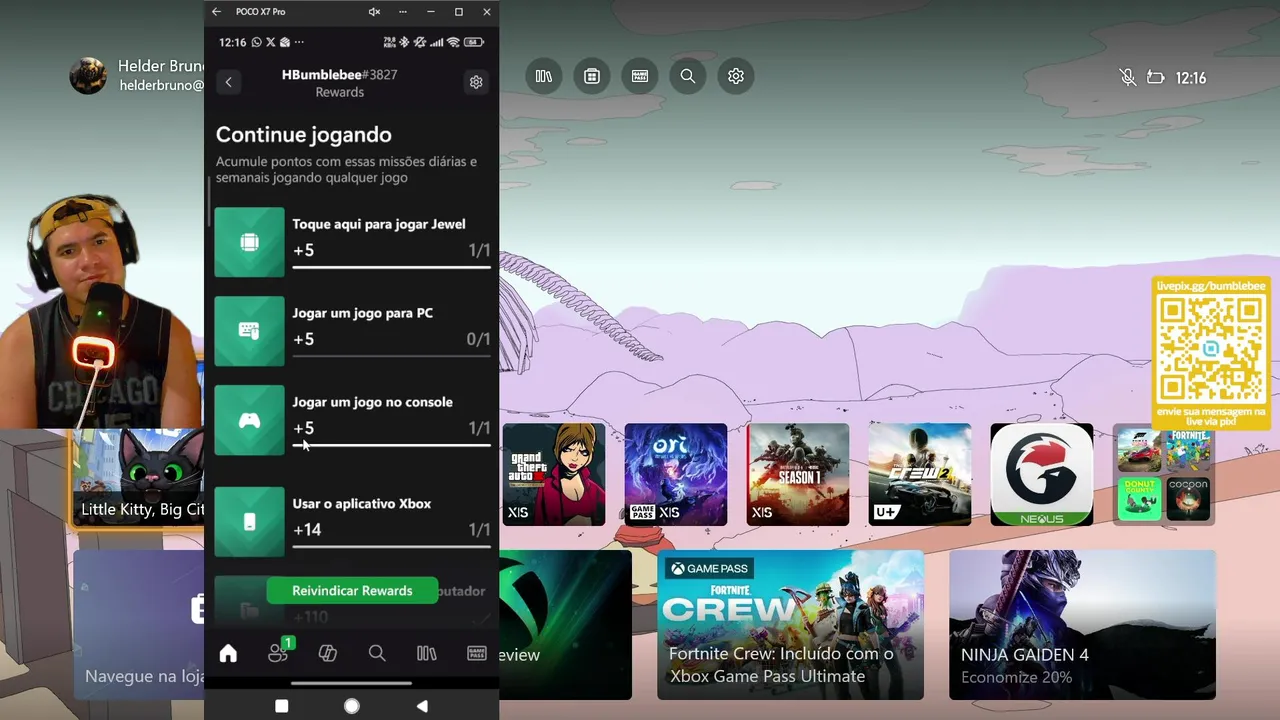
Task: Open the Jewel mission puzzle icon
Action: pos(249,242)
